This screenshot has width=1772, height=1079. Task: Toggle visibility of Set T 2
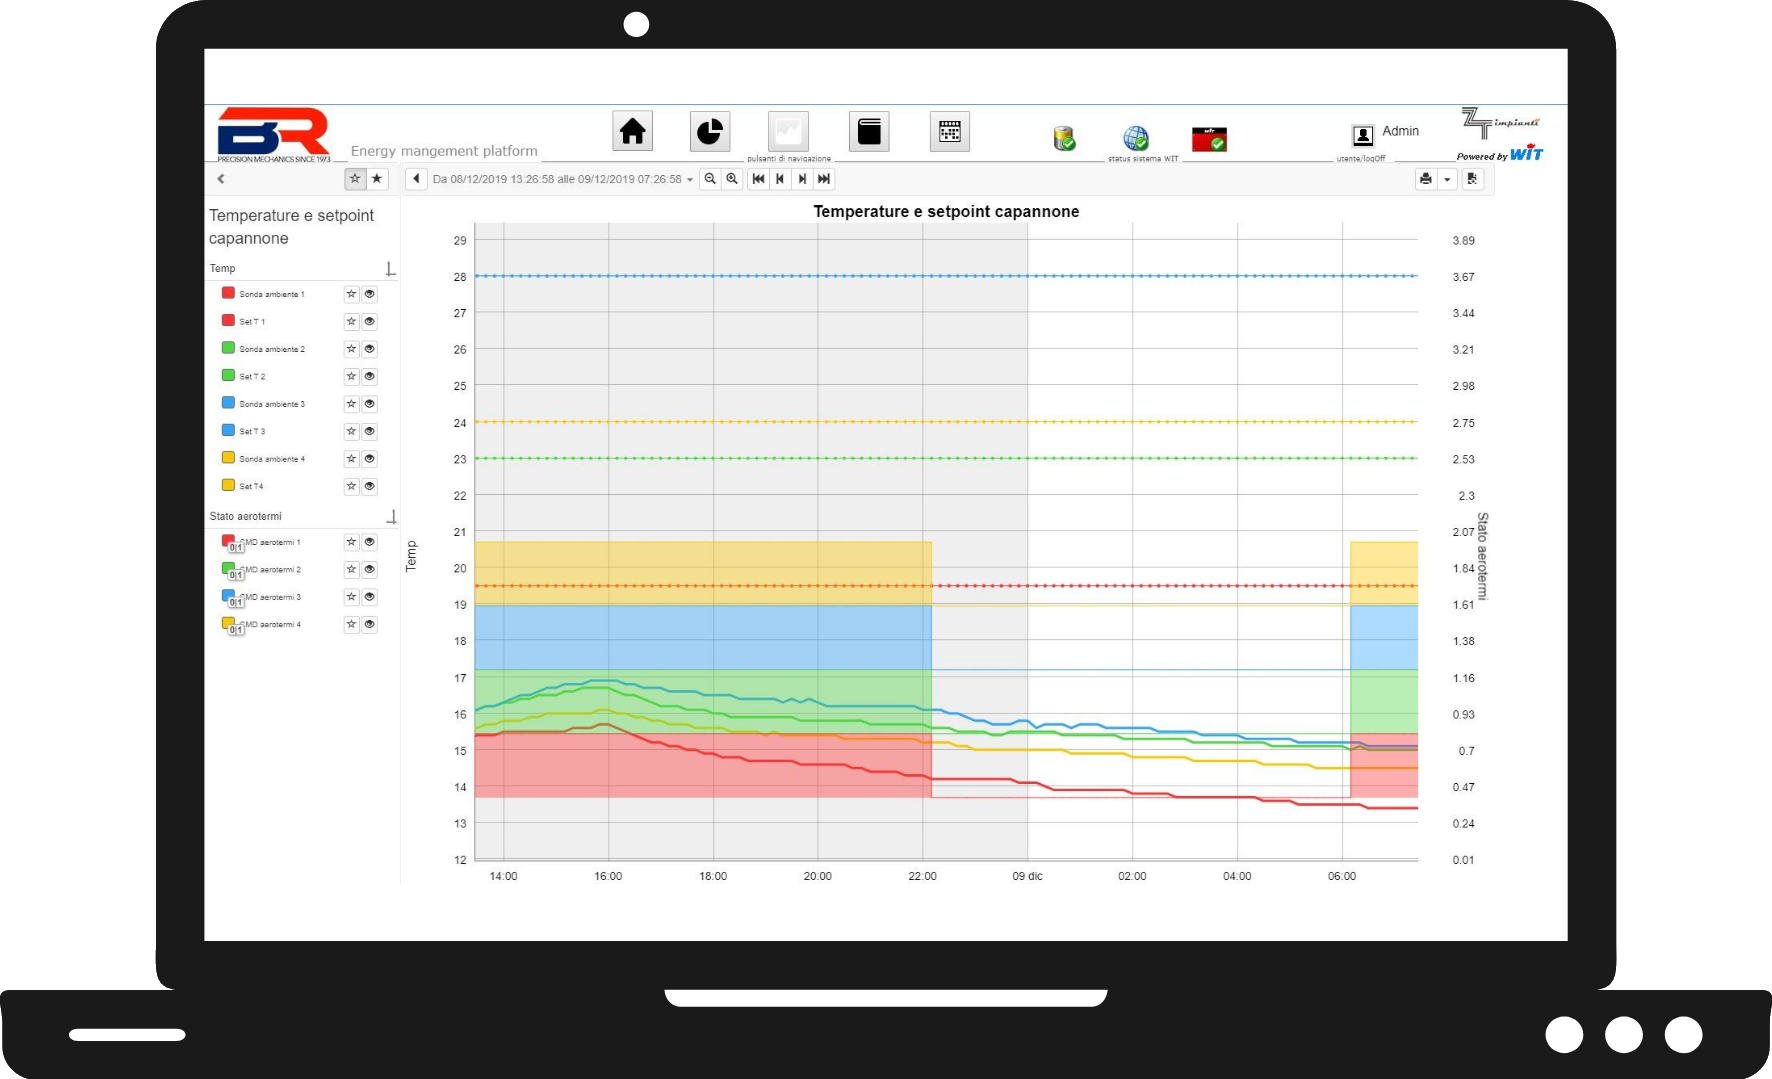(370, 377)
